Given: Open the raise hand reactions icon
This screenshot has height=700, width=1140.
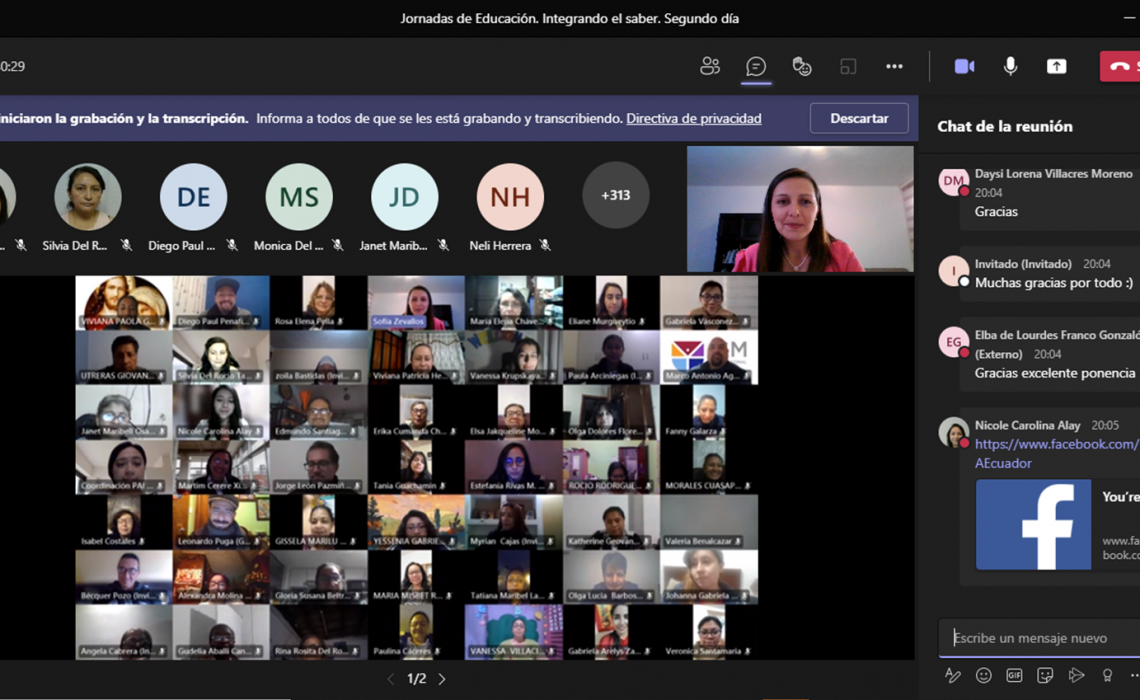Looking at the screenshot, I should pyautogui.click(x=801, y=66).
